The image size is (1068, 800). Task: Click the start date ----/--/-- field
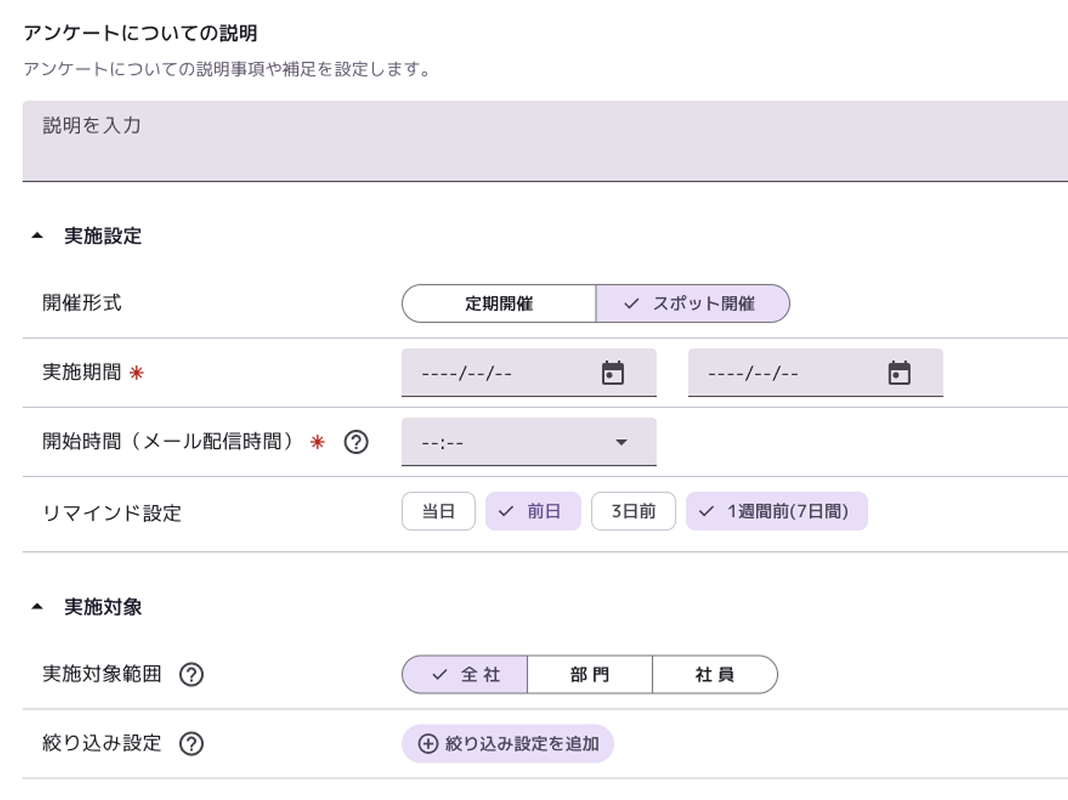coord(529,373)
